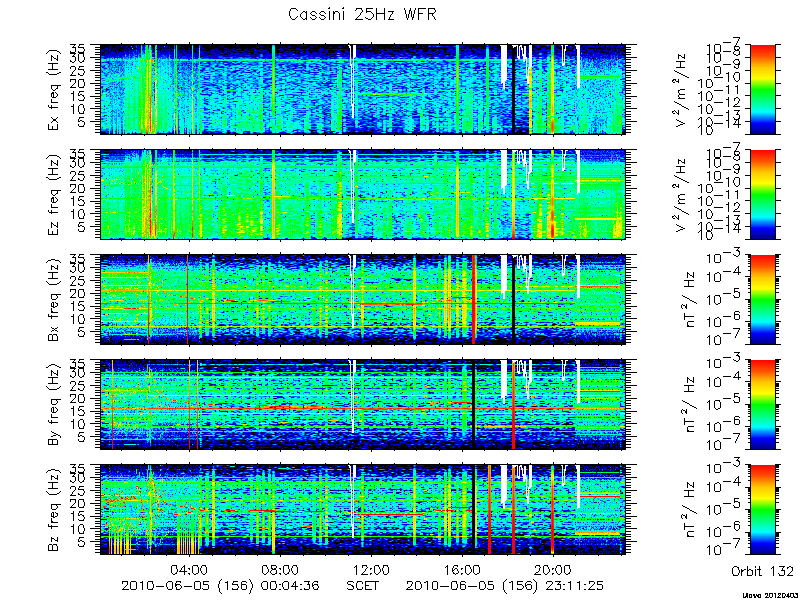Image resolution: width=800 pixels, height=600 pixels.
Task: Click the Bz magnetic field spectrogram panel
Action: (362, 510)
